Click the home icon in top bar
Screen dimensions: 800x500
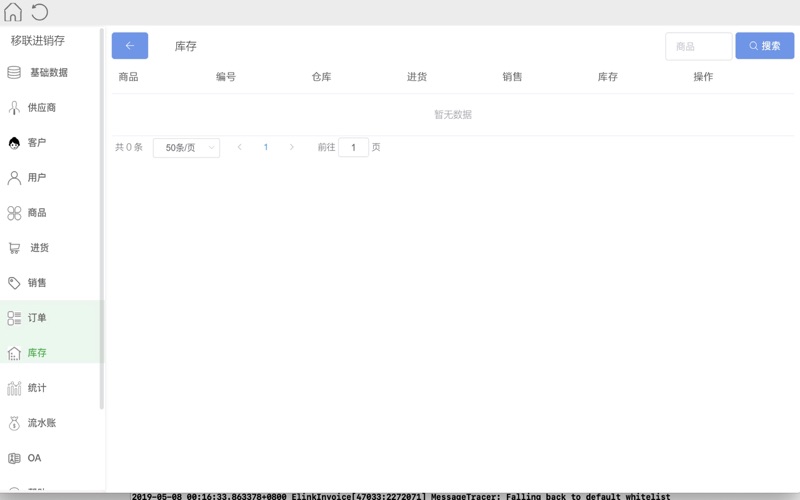tap(13, 12)
